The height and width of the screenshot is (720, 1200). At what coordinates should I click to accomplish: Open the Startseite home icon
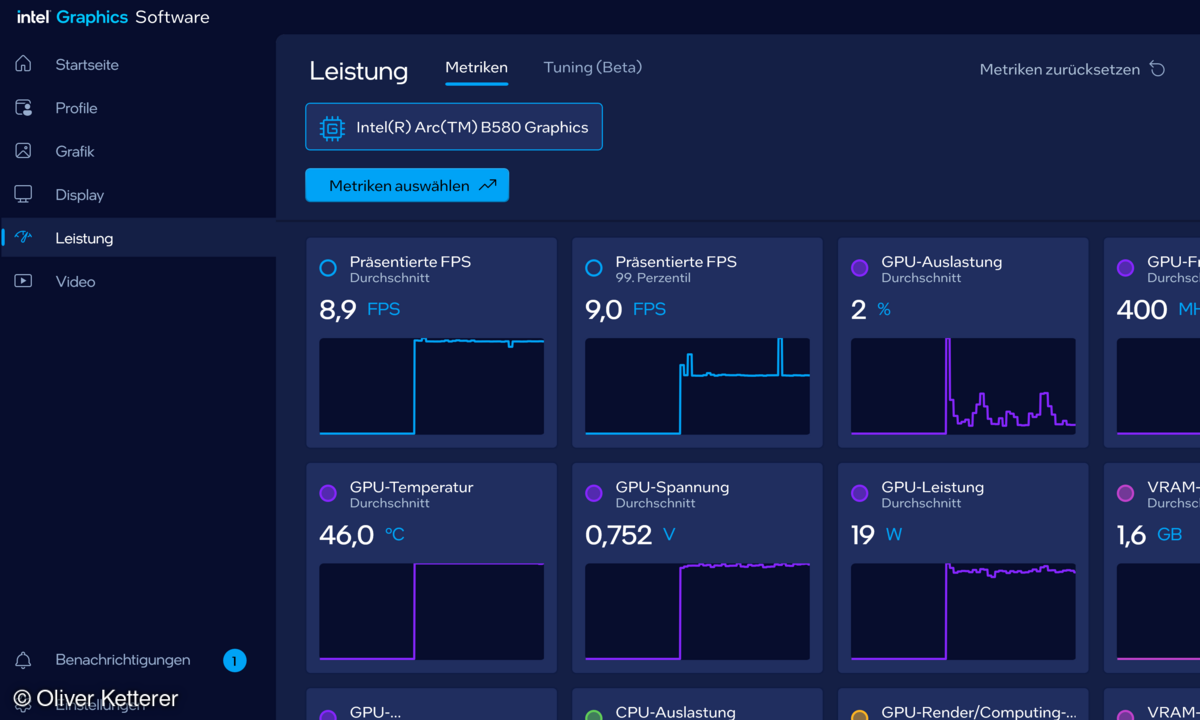[x=23, y=64]
